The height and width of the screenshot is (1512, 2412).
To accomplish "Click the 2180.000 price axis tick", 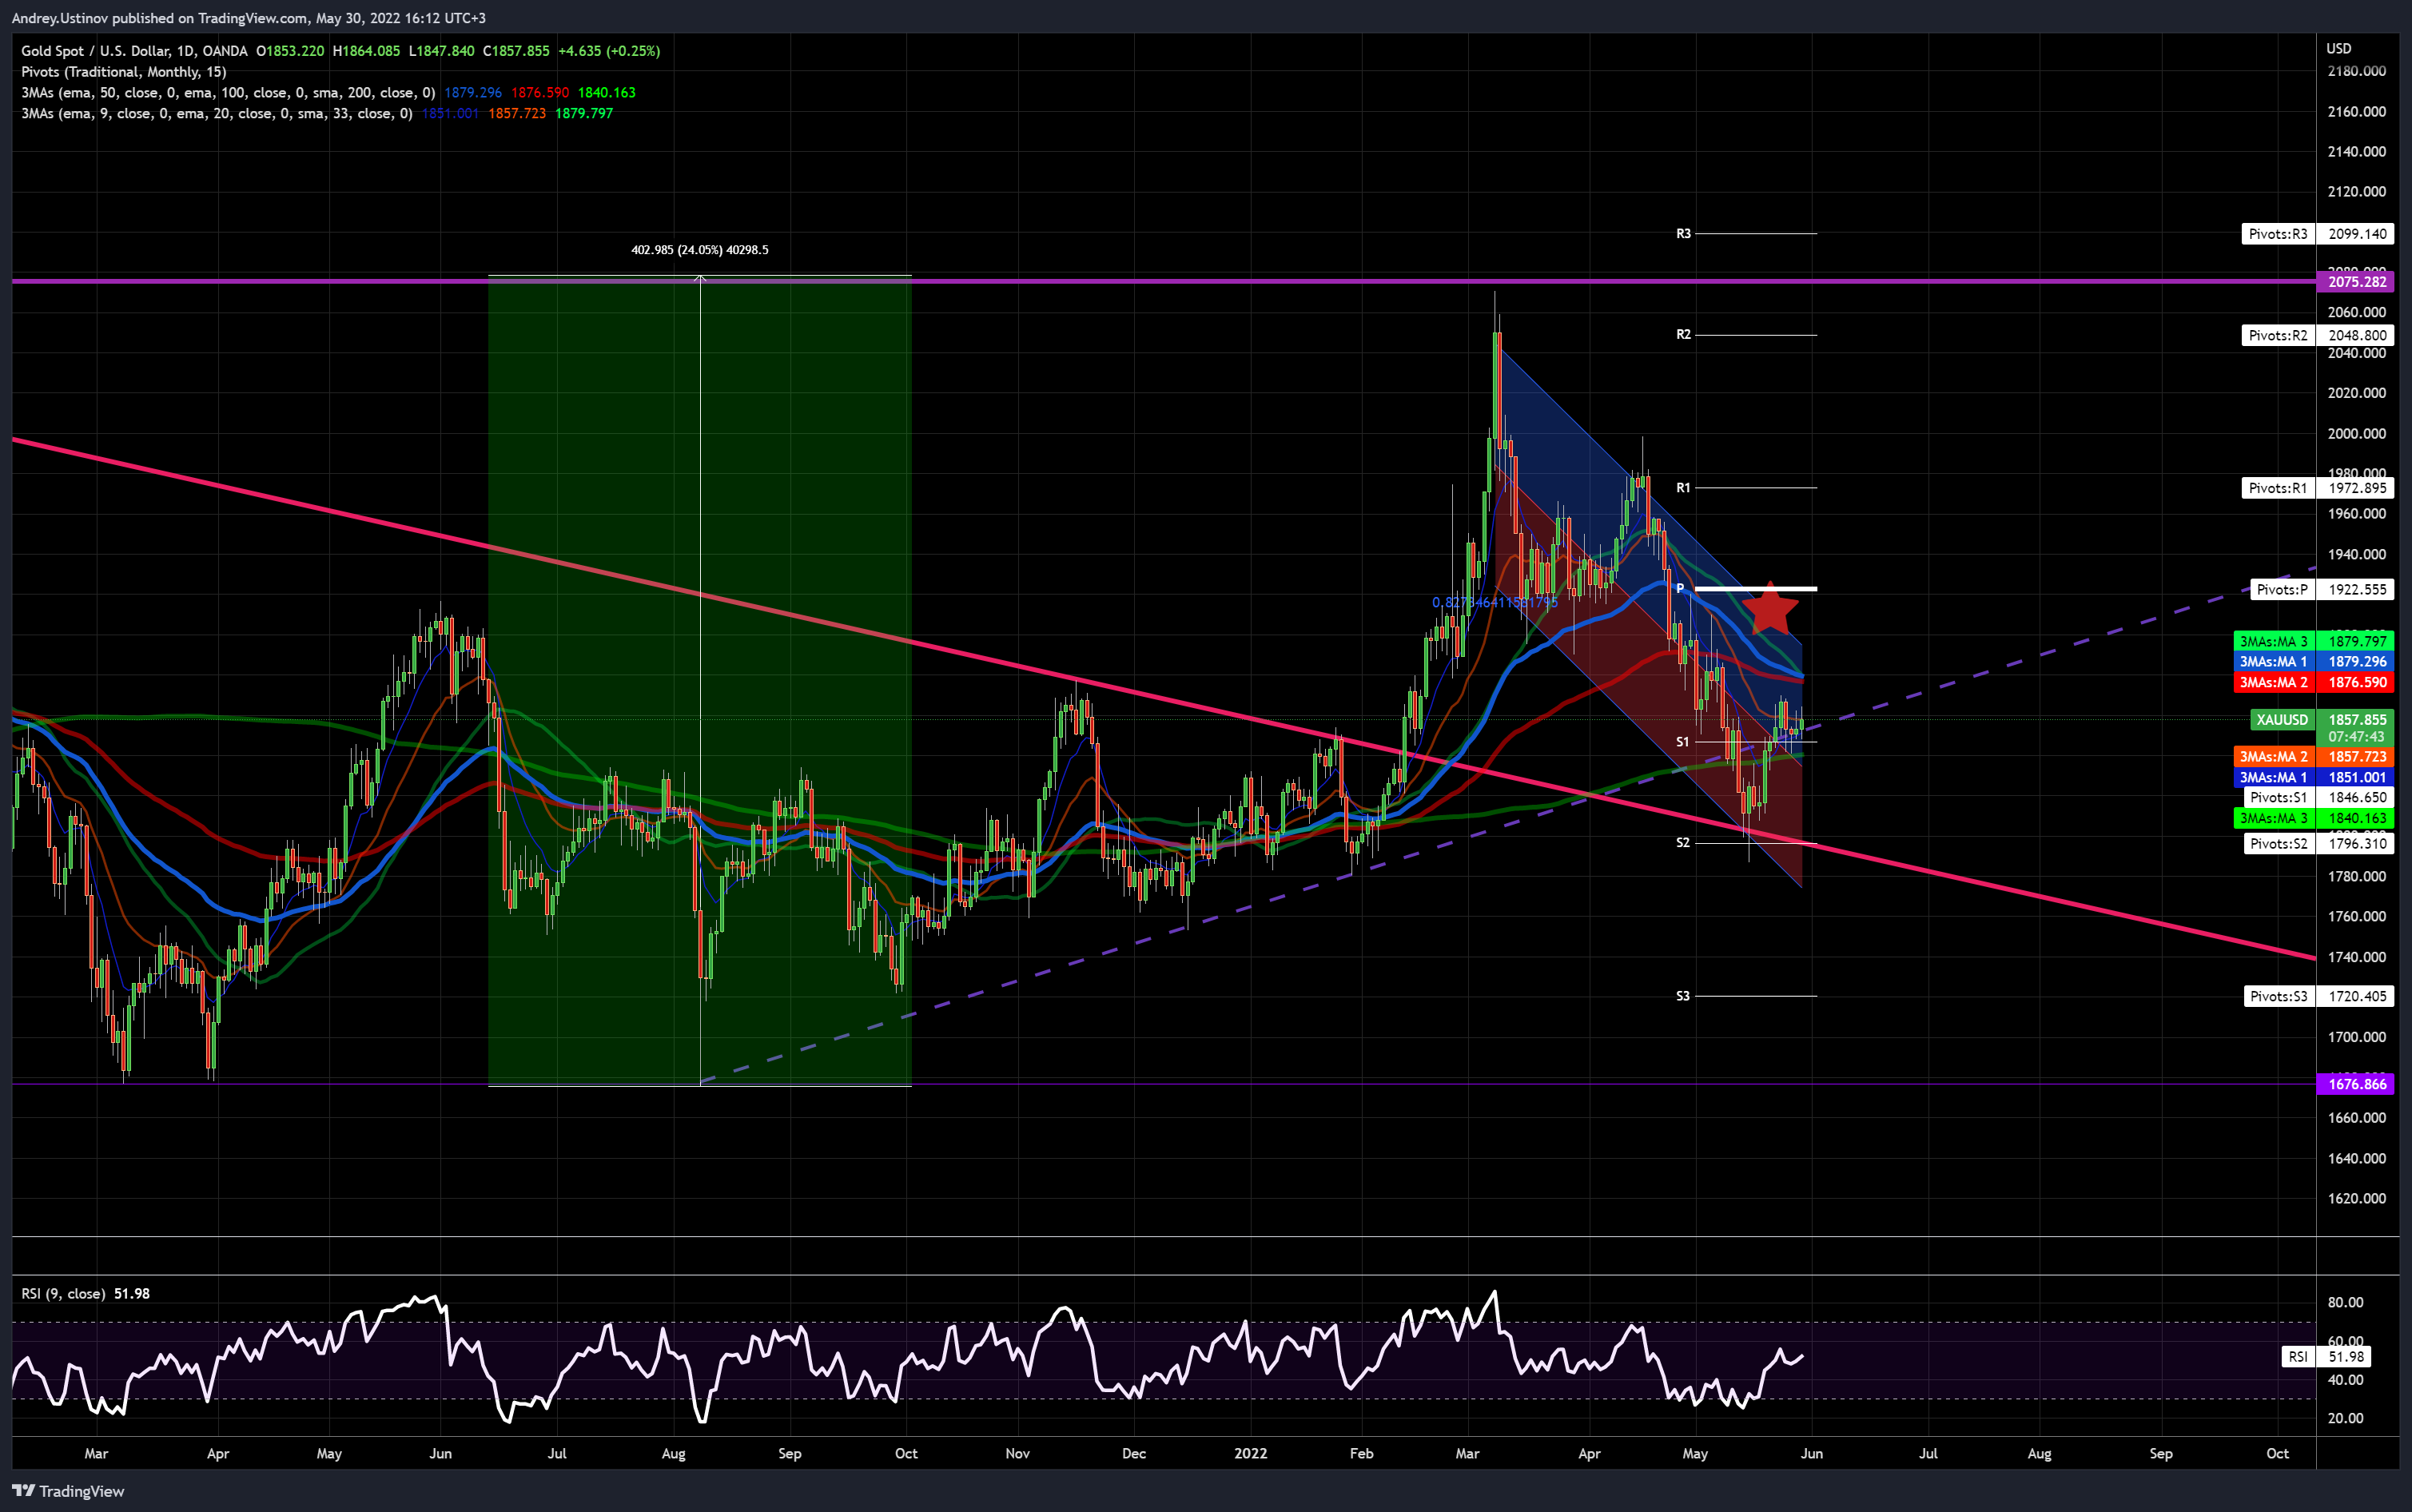I will click(2357, 72).
